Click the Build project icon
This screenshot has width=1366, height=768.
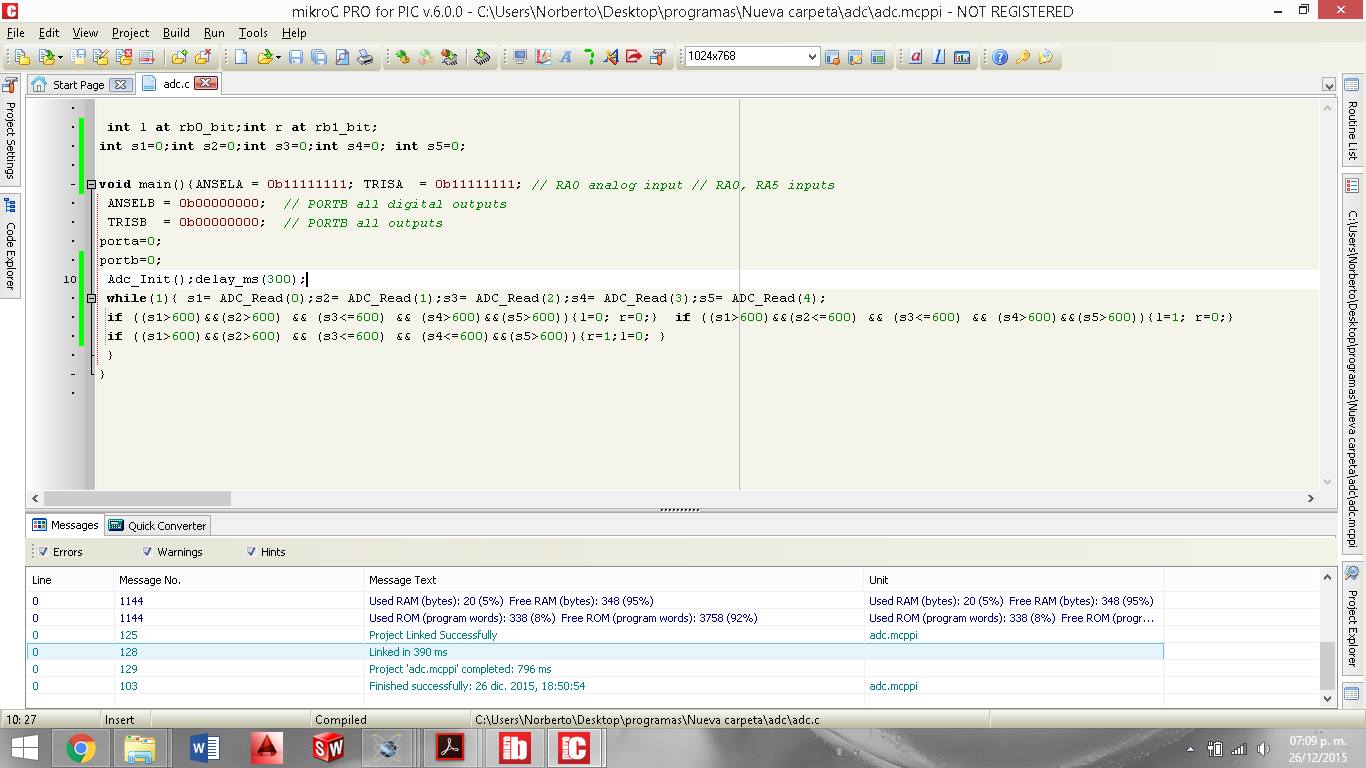[x=402, y=57]
